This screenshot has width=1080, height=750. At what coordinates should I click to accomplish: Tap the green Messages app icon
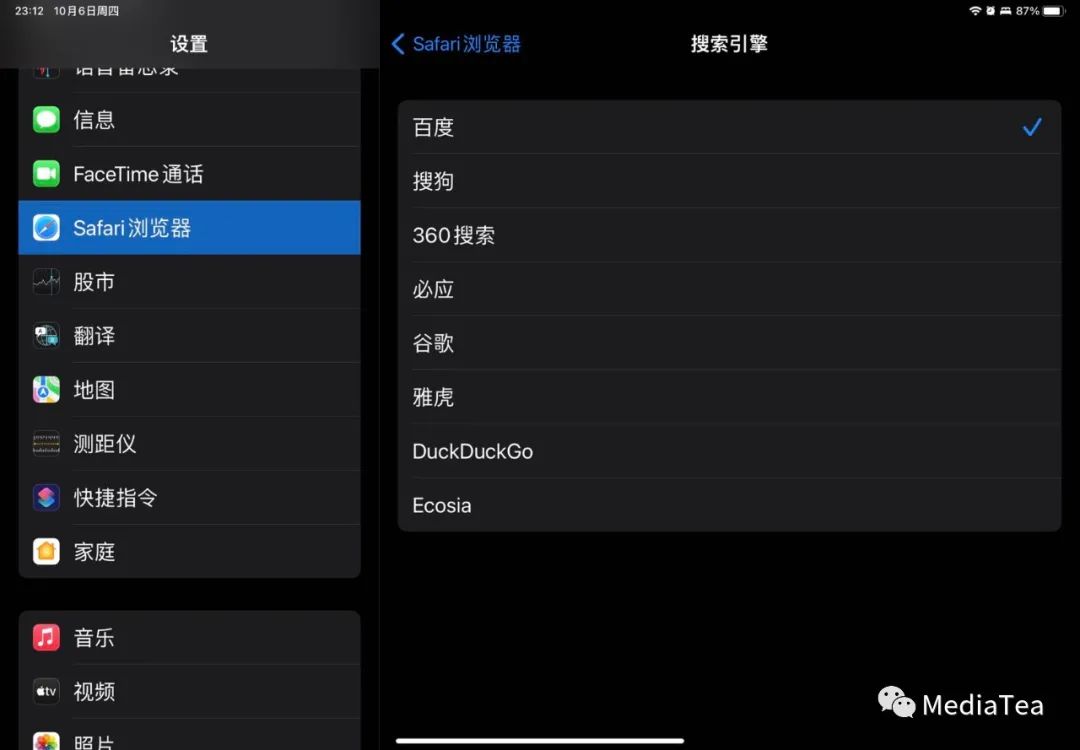[46, 120]
